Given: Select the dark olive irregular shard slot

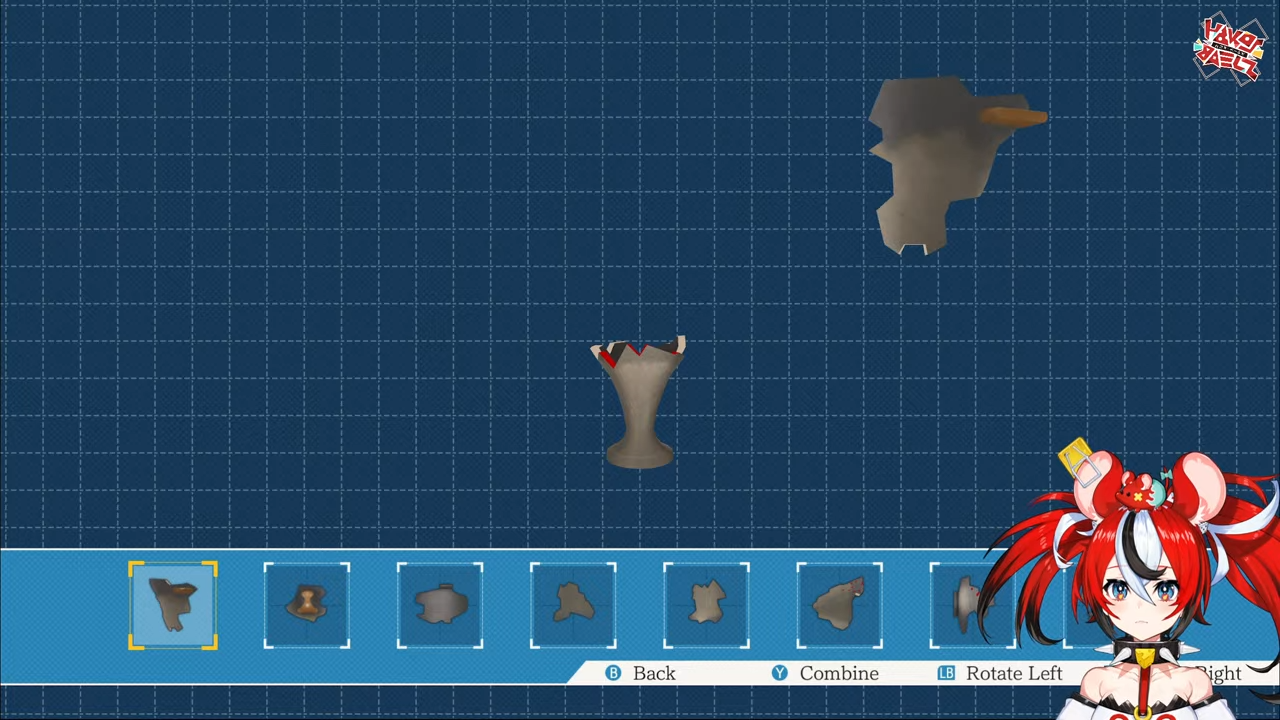Looking at the screenshot, I should (x=573, y=606).
